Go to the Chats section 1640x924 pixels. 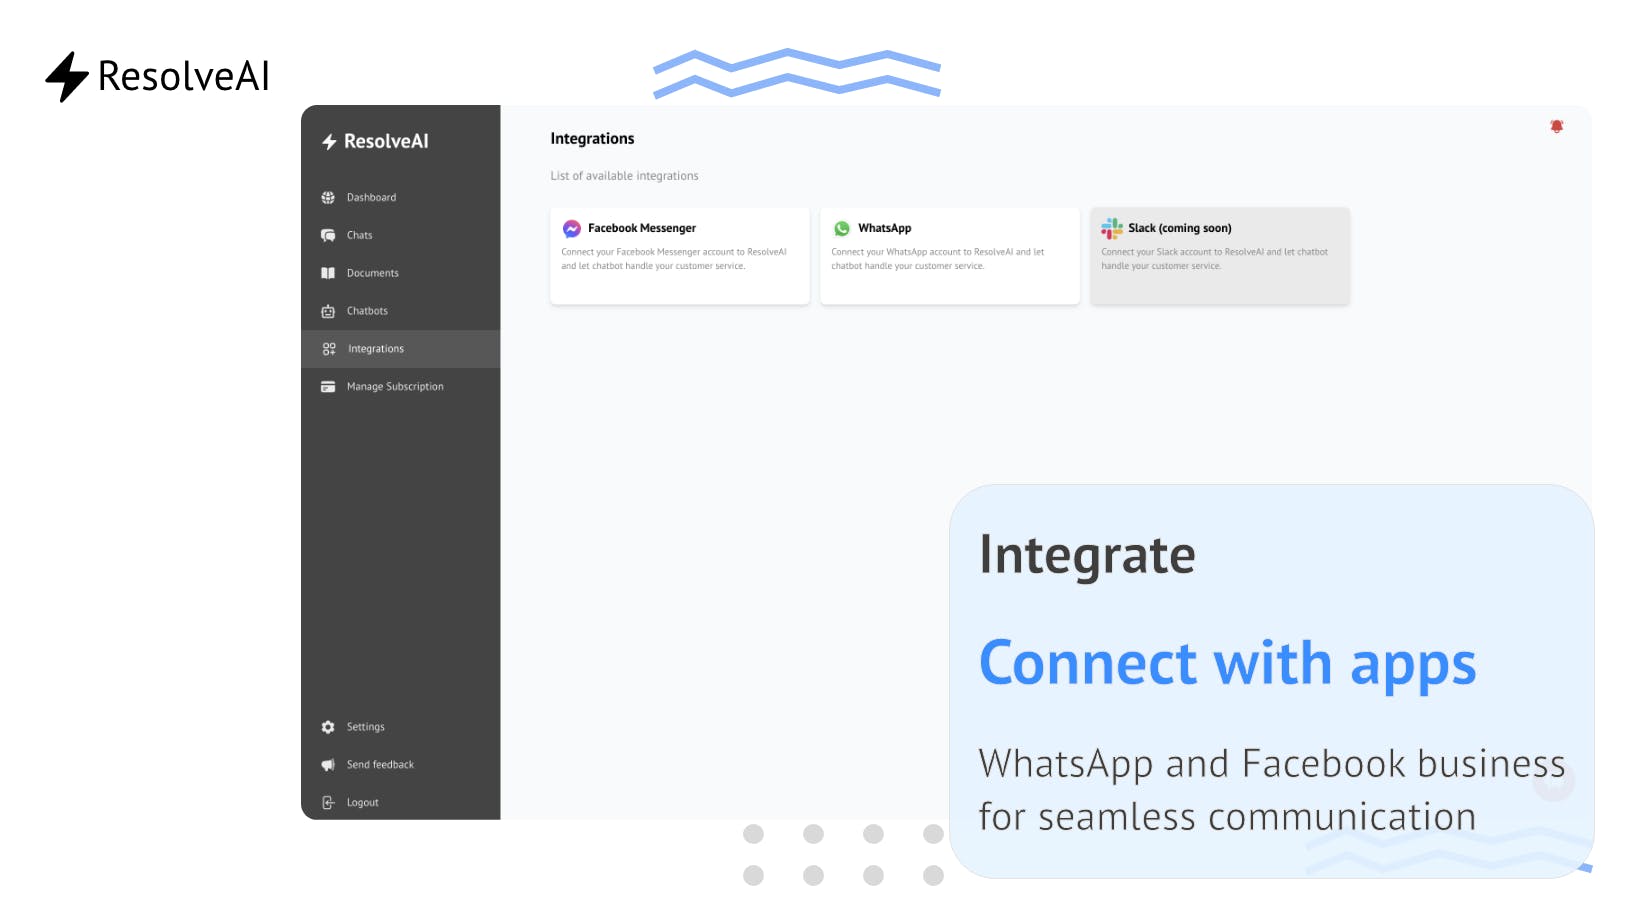tap(400, 236)
